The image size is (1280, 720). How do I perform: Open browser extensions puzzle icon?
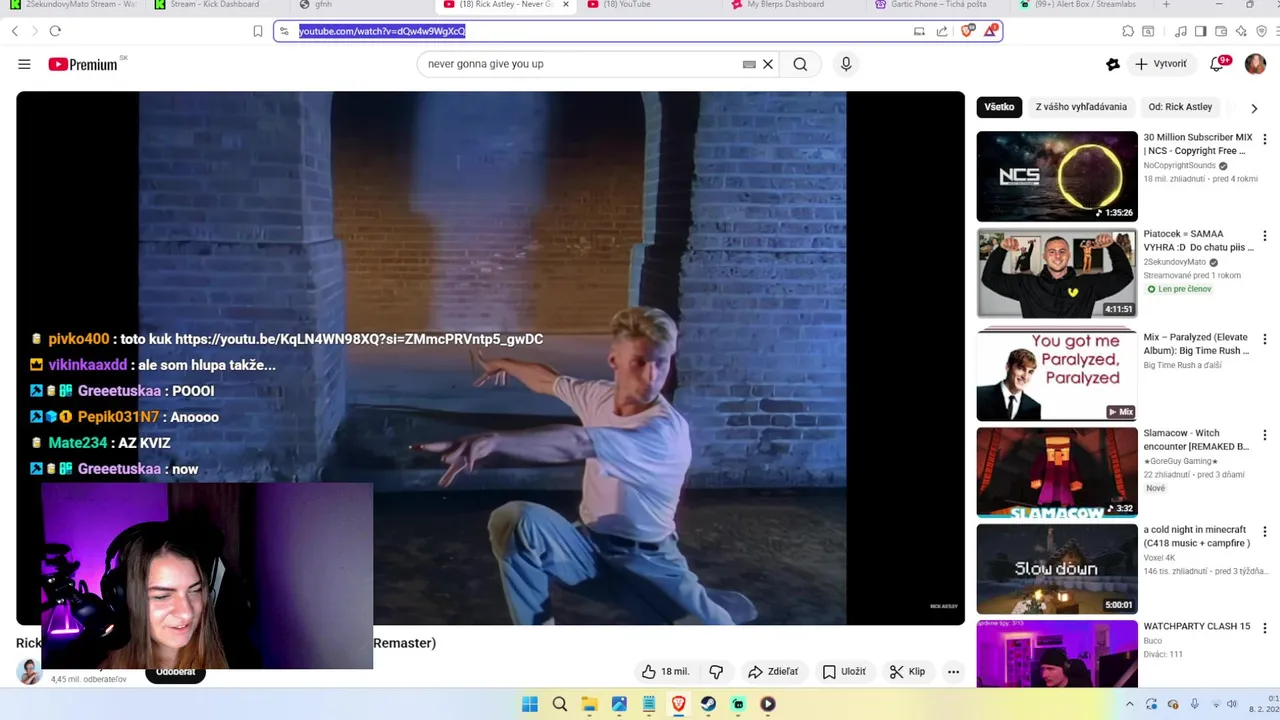(x=1128, y=31)
